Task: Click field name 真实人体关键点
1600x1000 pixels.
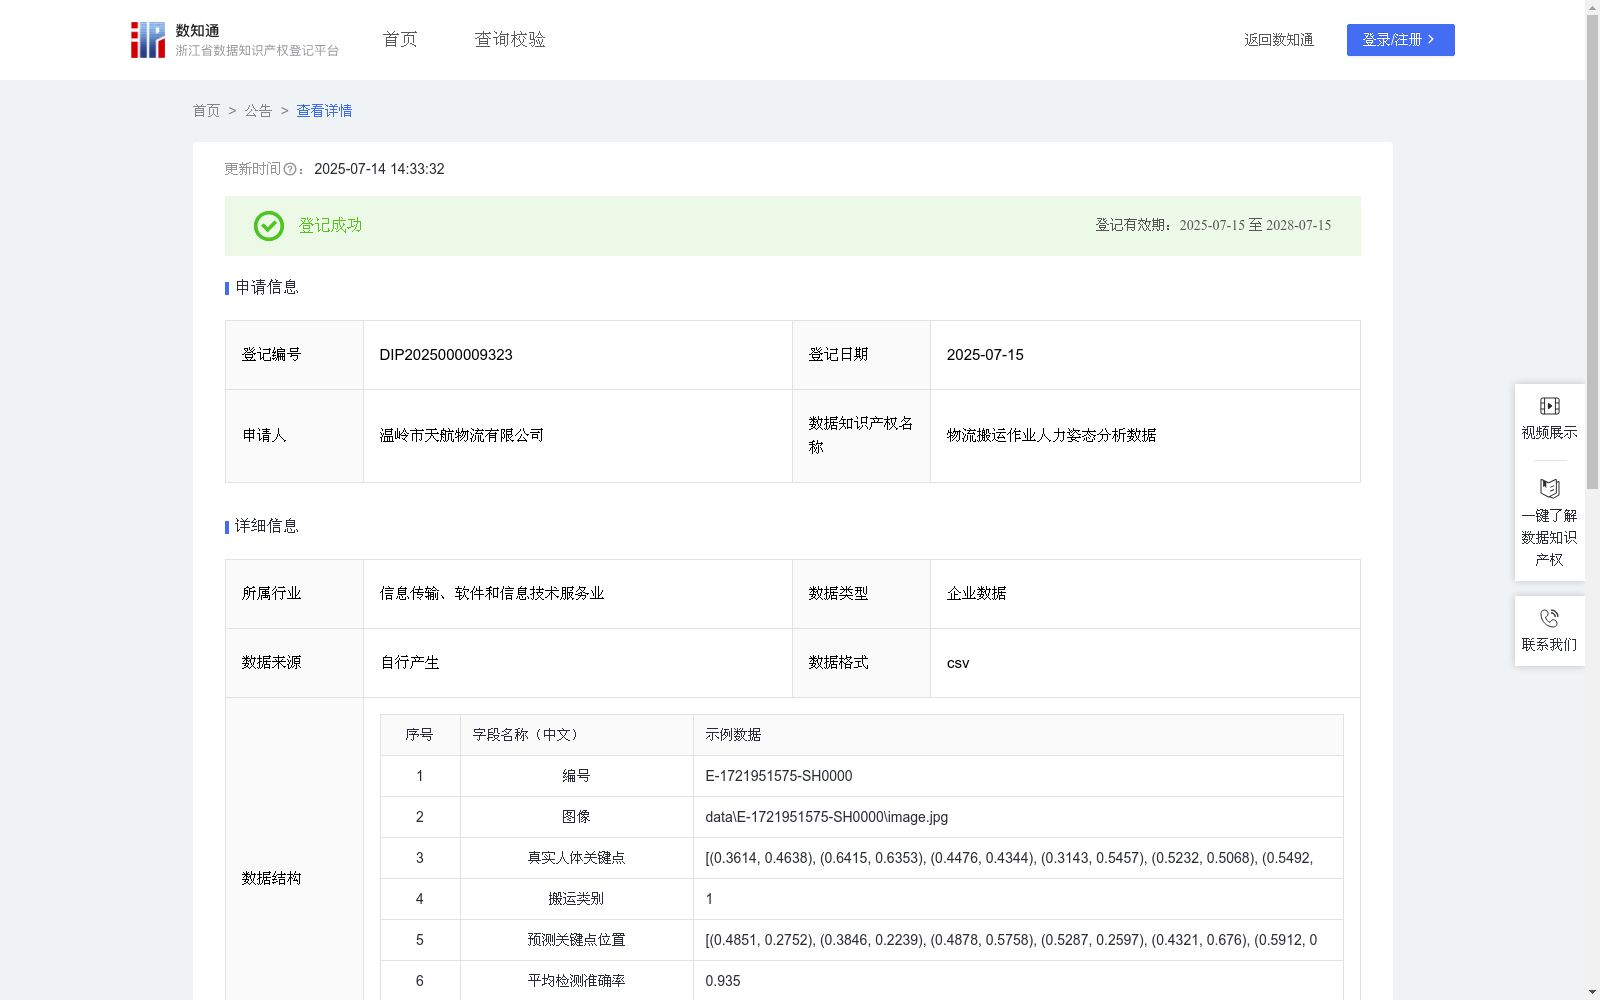Action: pyautogui.click(x=576, y=858)
